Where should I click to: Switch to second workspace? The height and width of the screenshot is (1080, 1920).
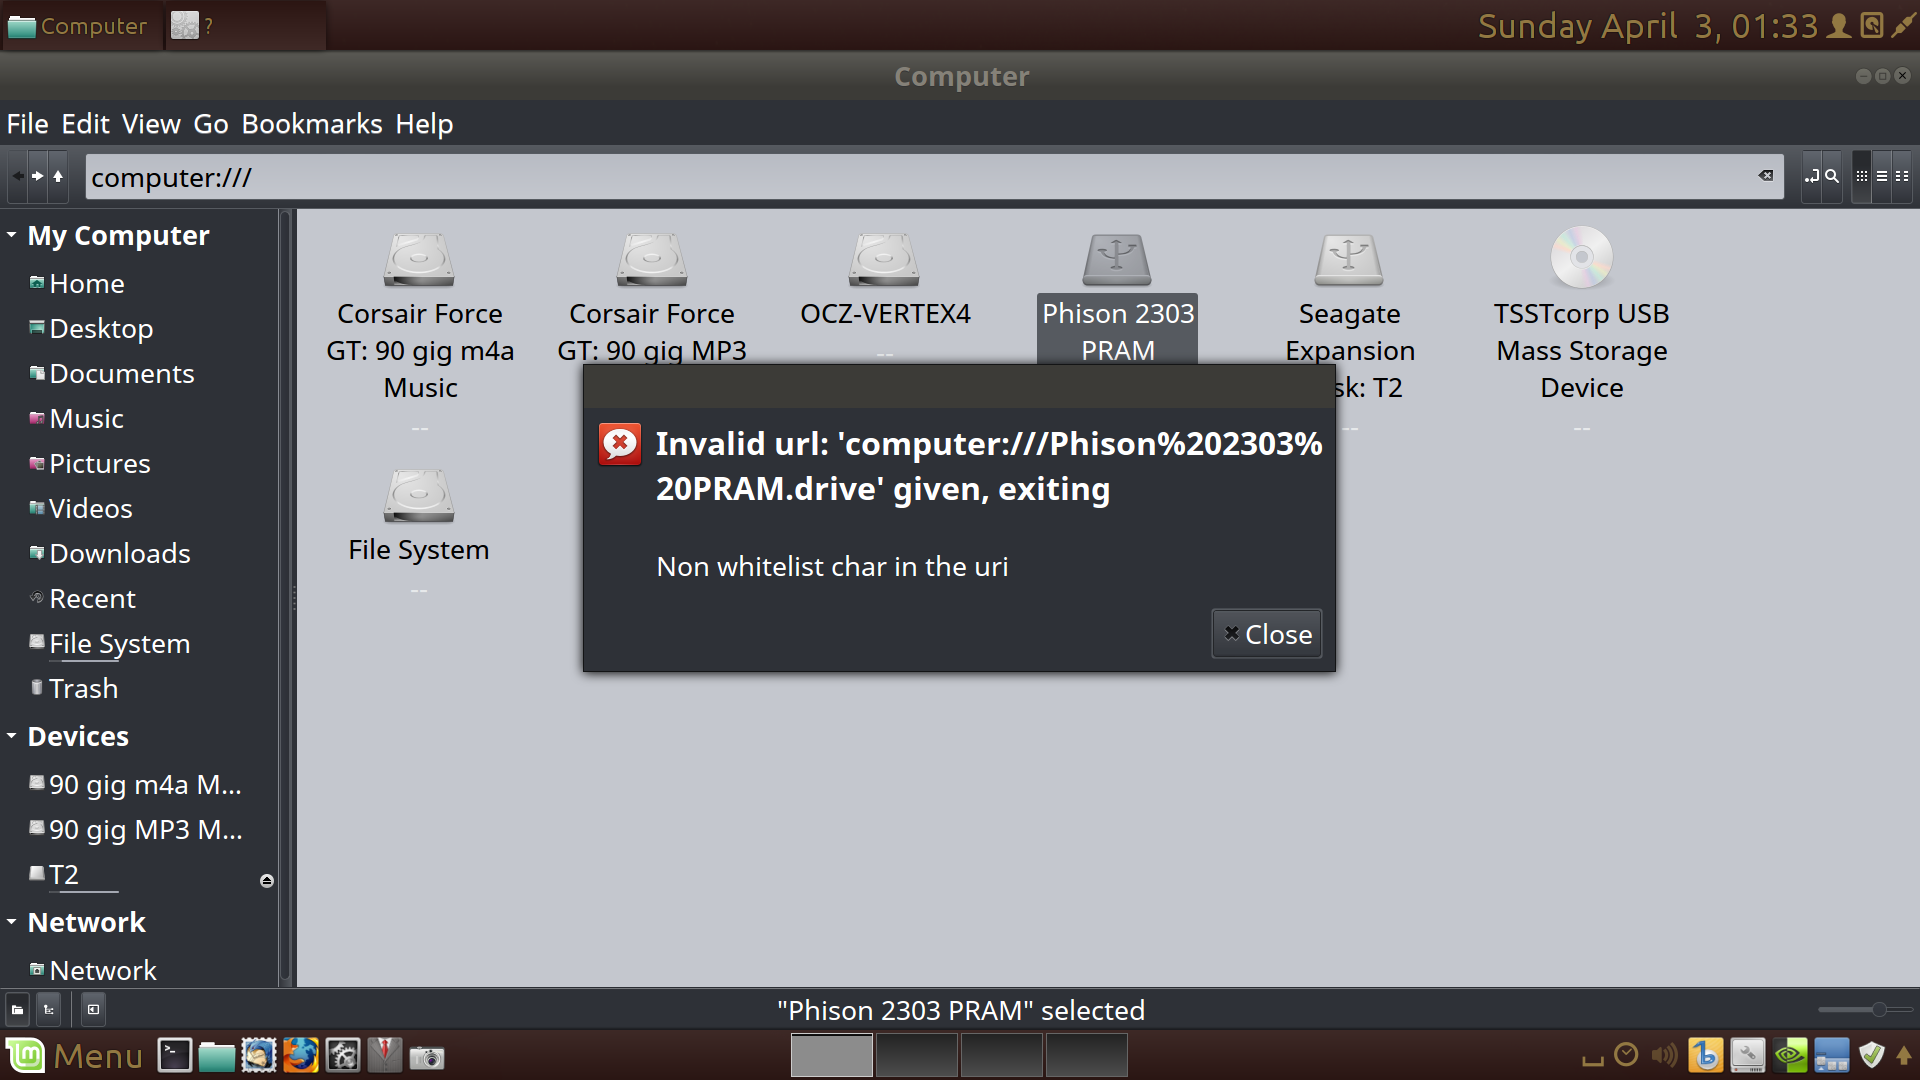(x=917, y=1056)
